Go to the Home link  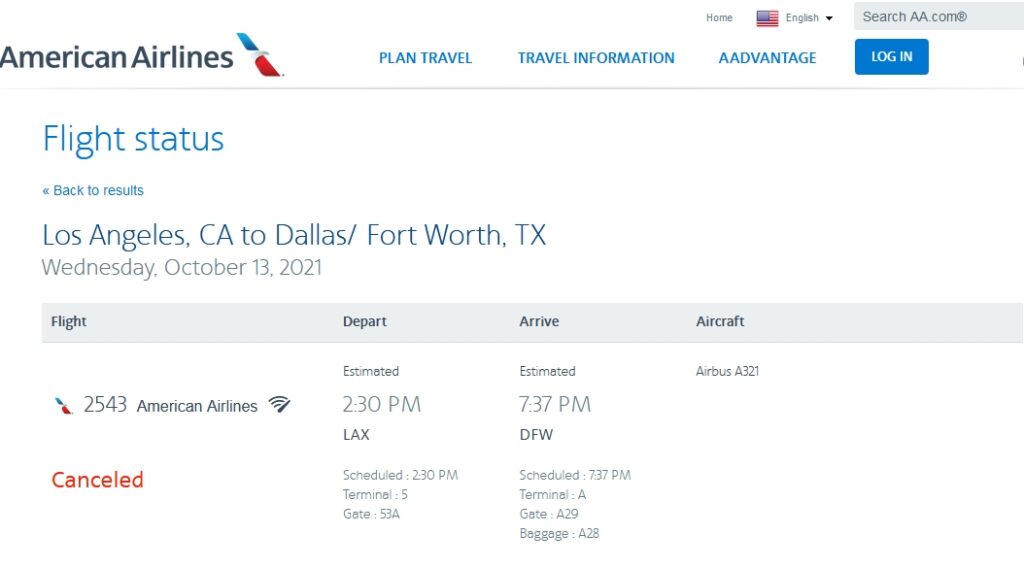[719, 18]
